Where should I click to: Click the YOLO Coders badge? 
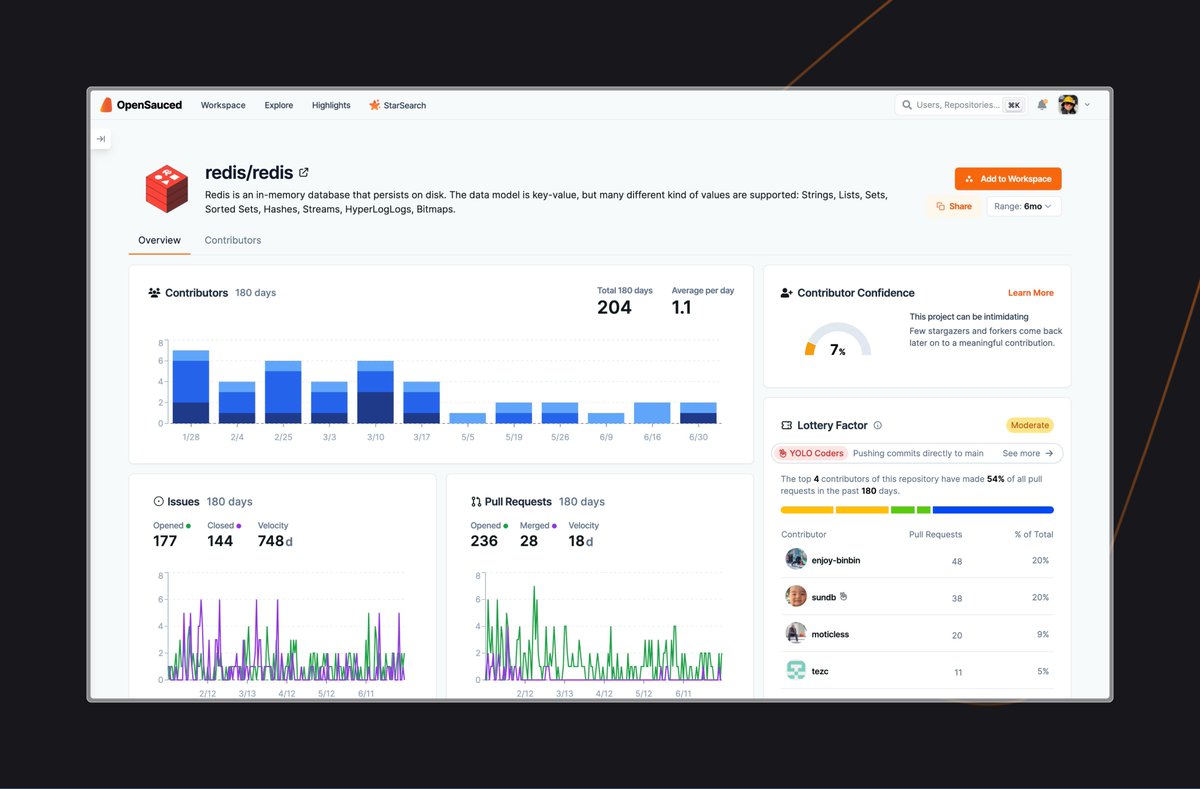[811, 453]
